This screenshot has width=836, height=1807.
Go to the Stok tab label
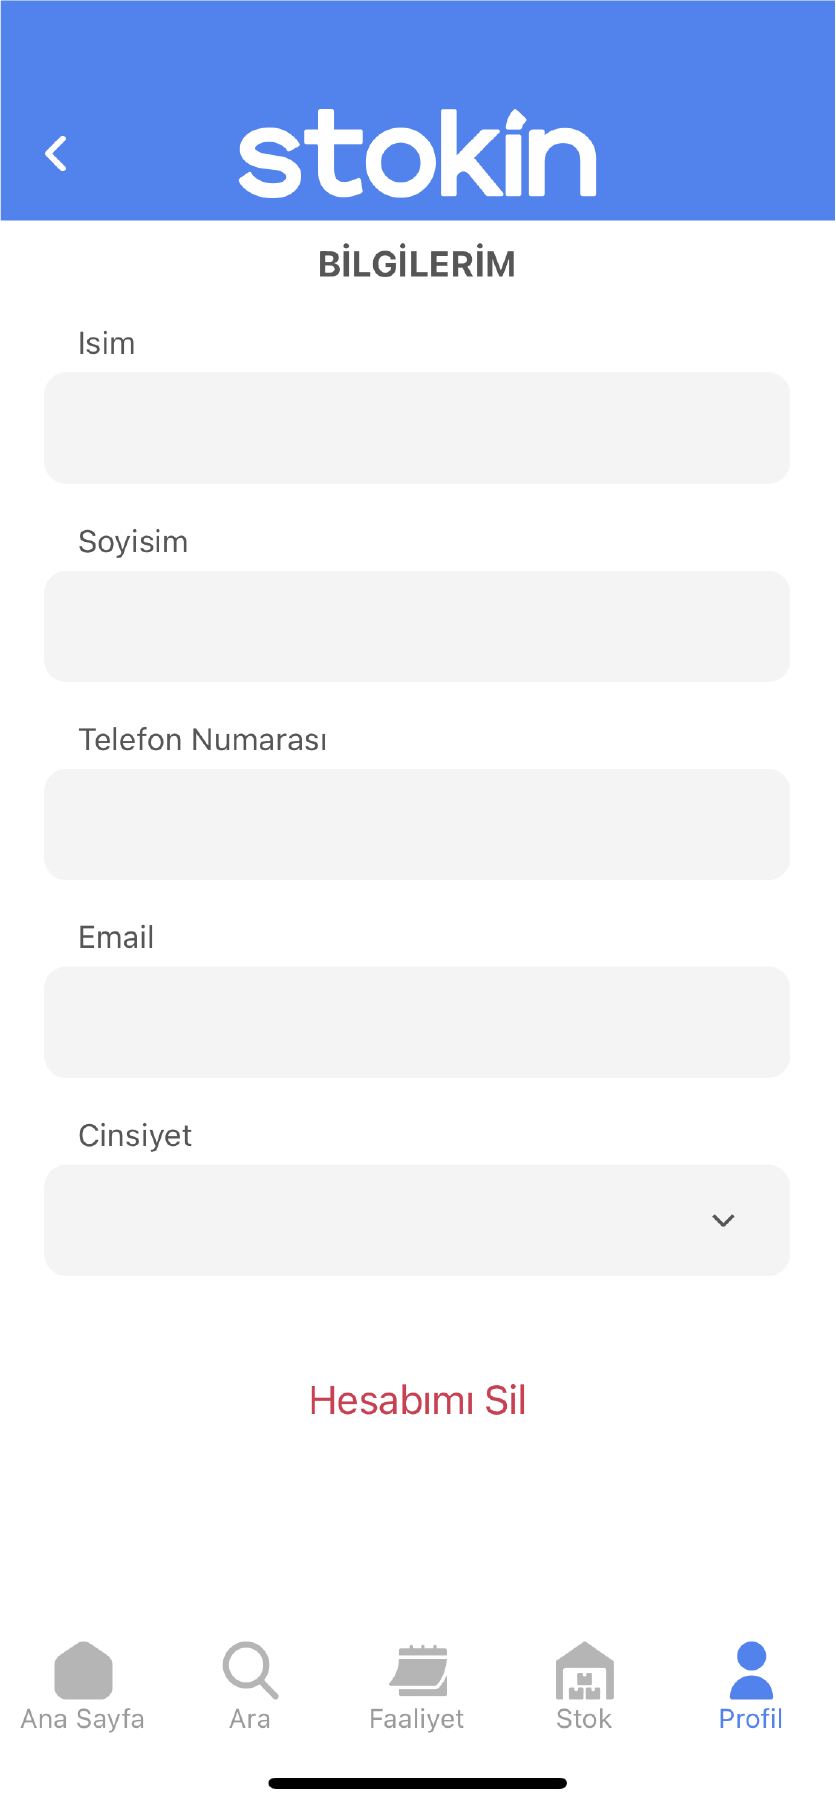coord(584,1719)
